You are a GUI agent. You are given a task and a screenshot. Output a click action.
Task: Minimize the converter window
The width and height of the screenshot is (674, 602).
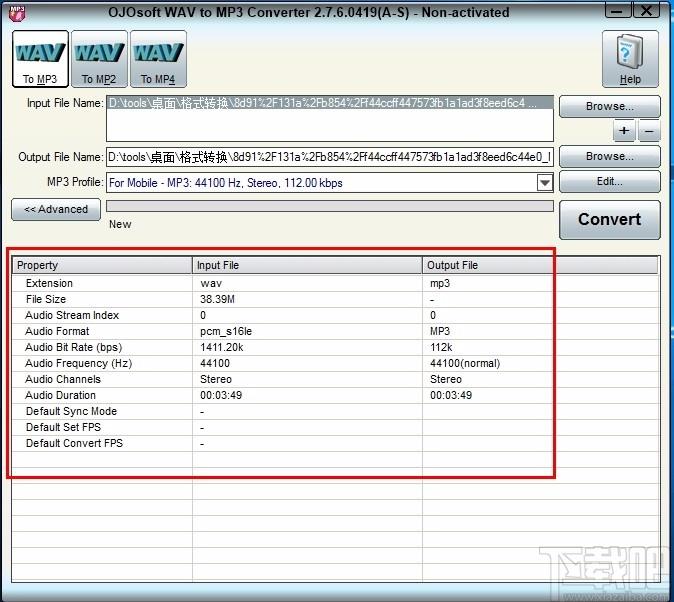click(618, 10)
